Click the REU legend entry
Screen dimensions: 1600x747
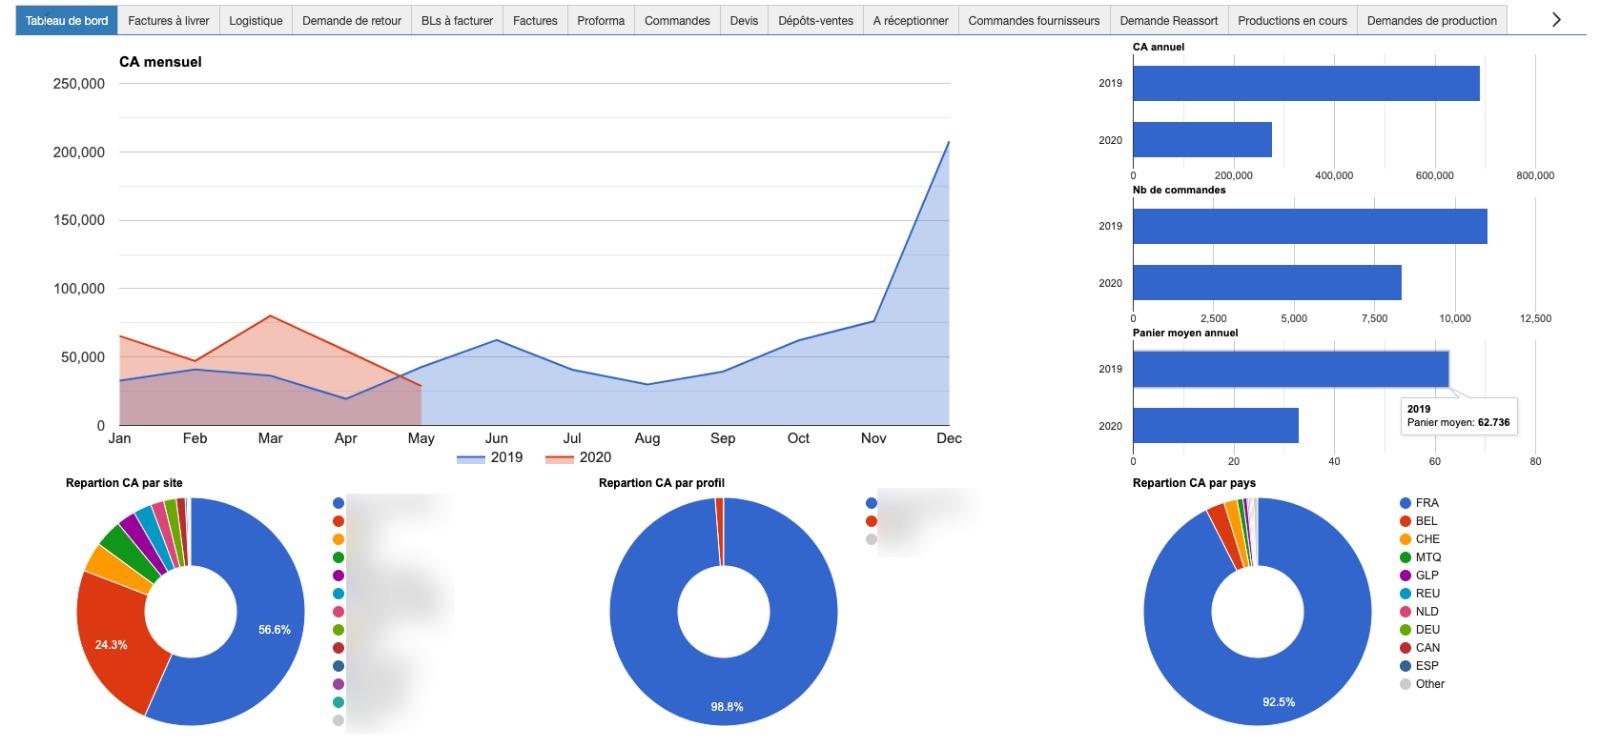click(x=1419, y=593)
